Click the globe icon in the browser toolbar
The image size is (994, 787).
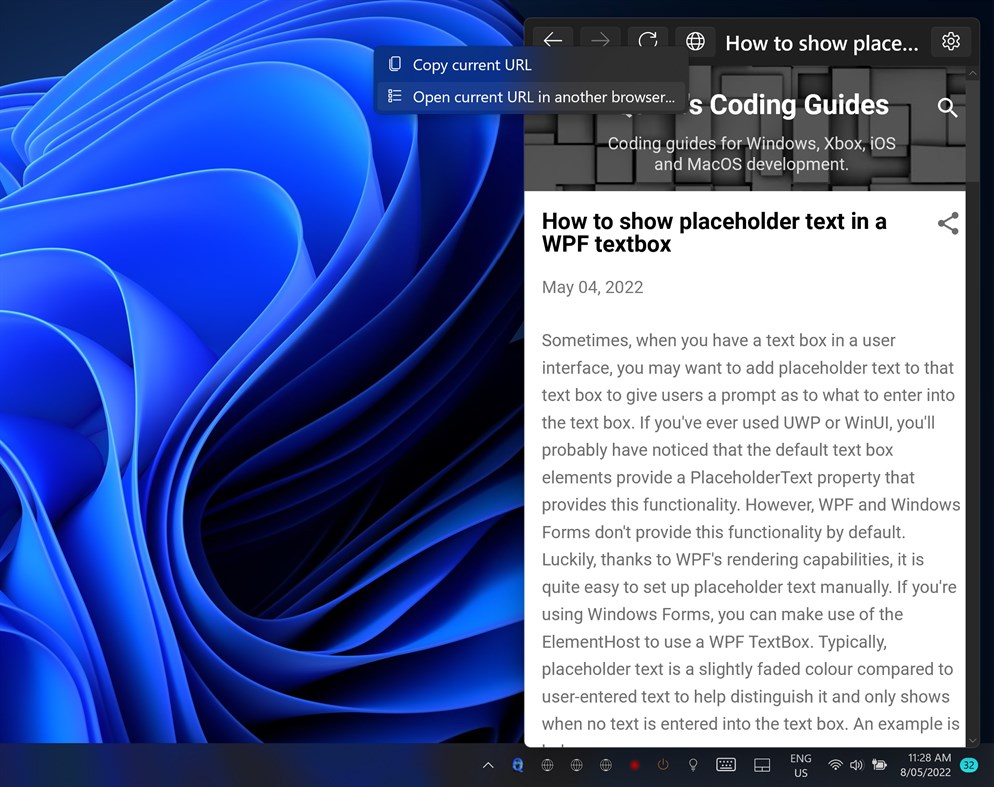tap(695, 41)
